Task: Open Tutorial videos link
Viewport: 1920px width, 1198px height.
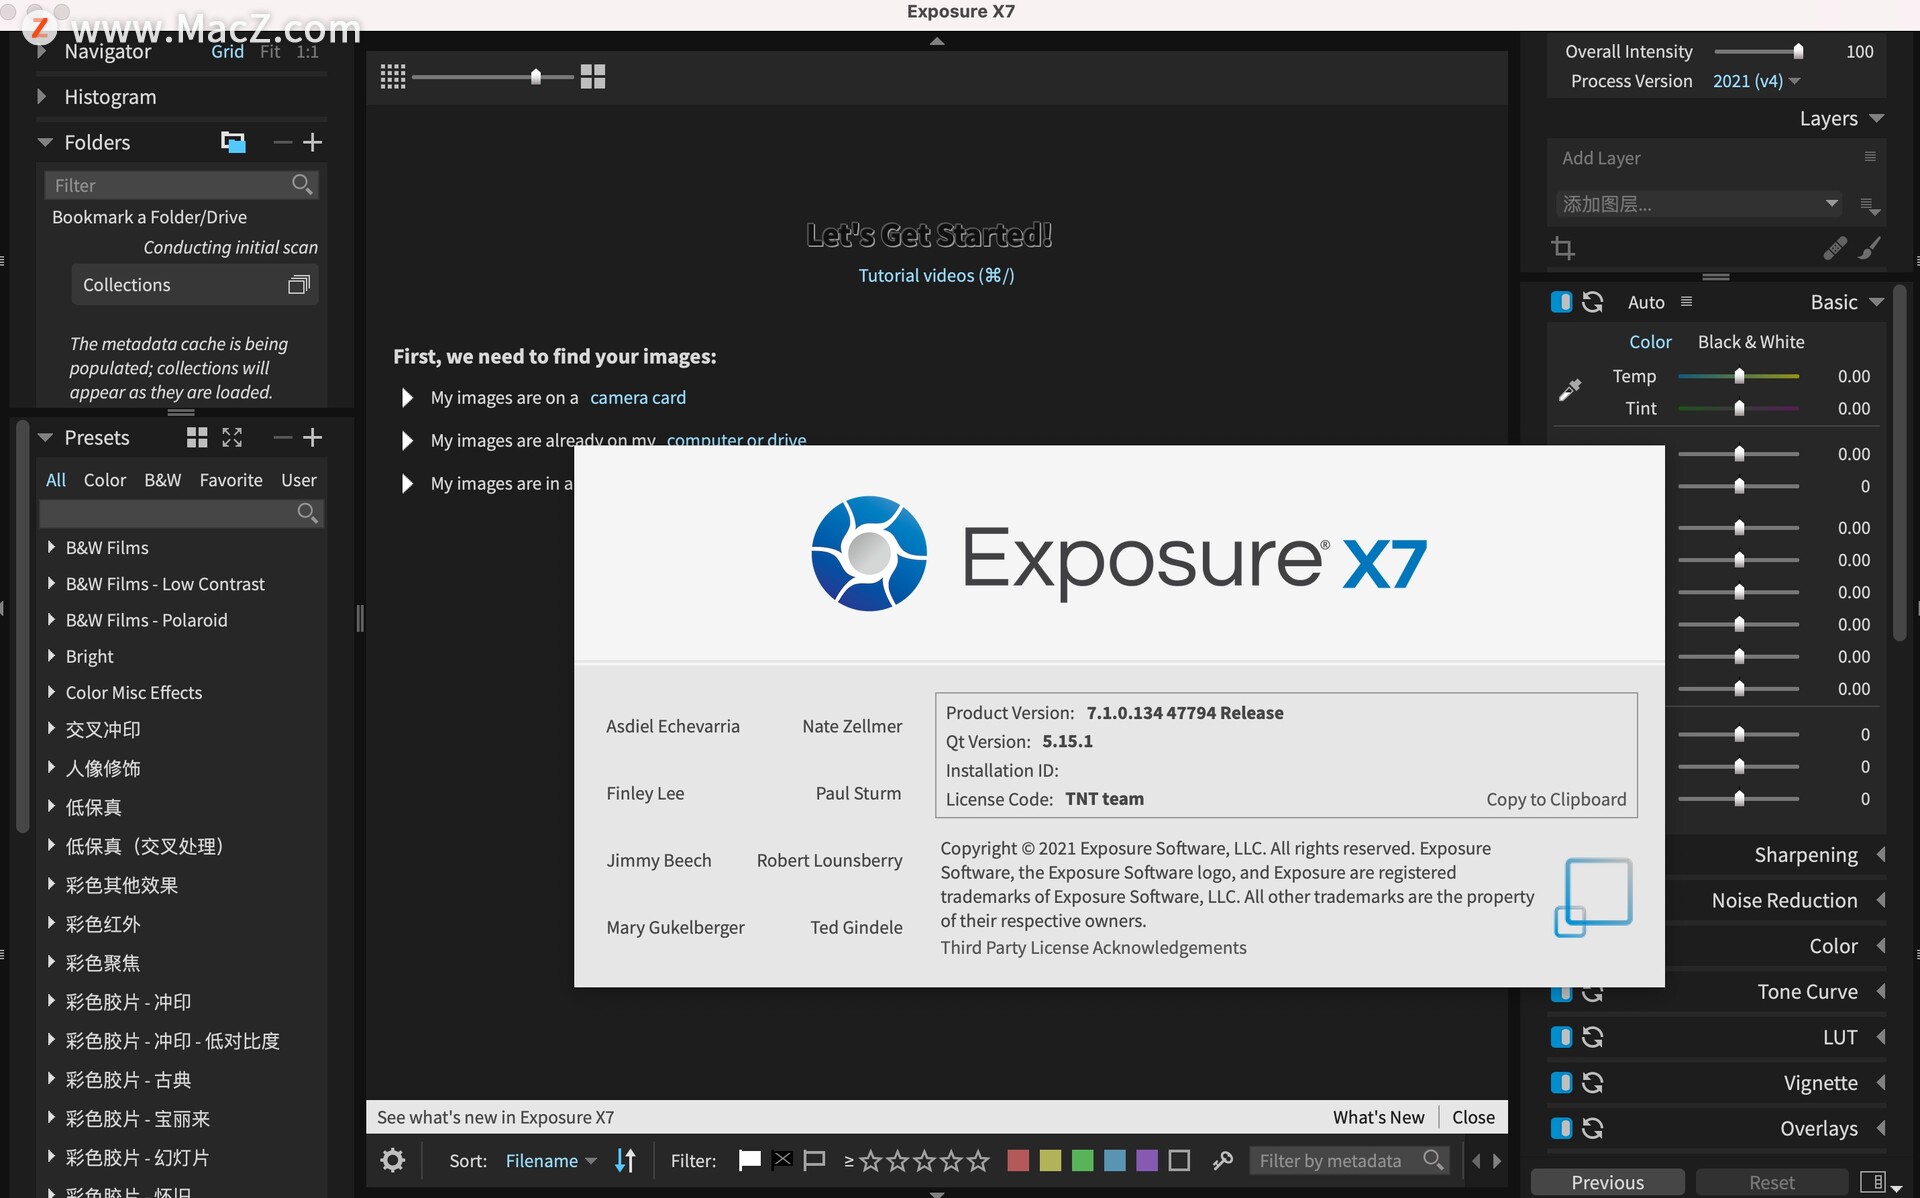Action: [936, 275]
